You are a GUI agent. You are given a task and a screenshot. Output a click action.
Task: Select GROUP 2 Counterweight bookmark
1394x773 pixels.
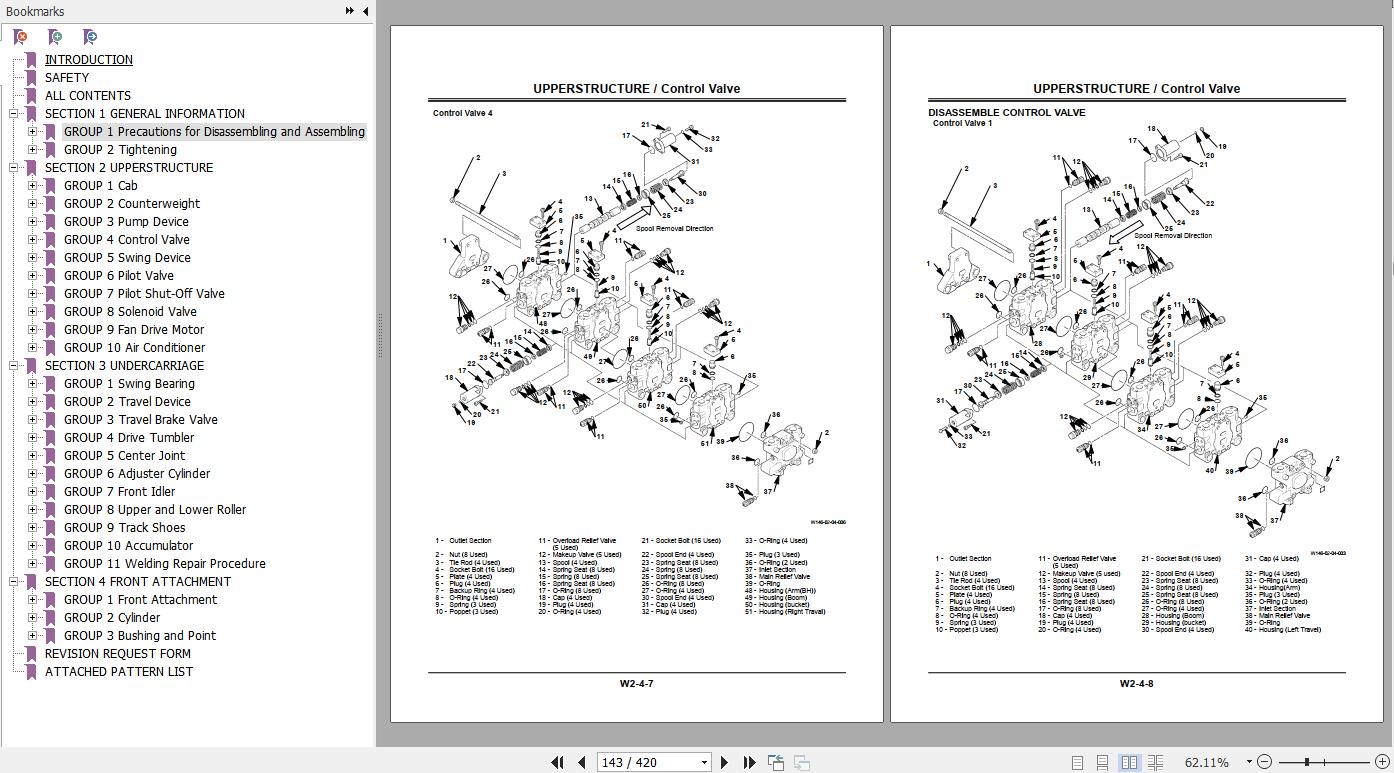[x=132, y=203]
